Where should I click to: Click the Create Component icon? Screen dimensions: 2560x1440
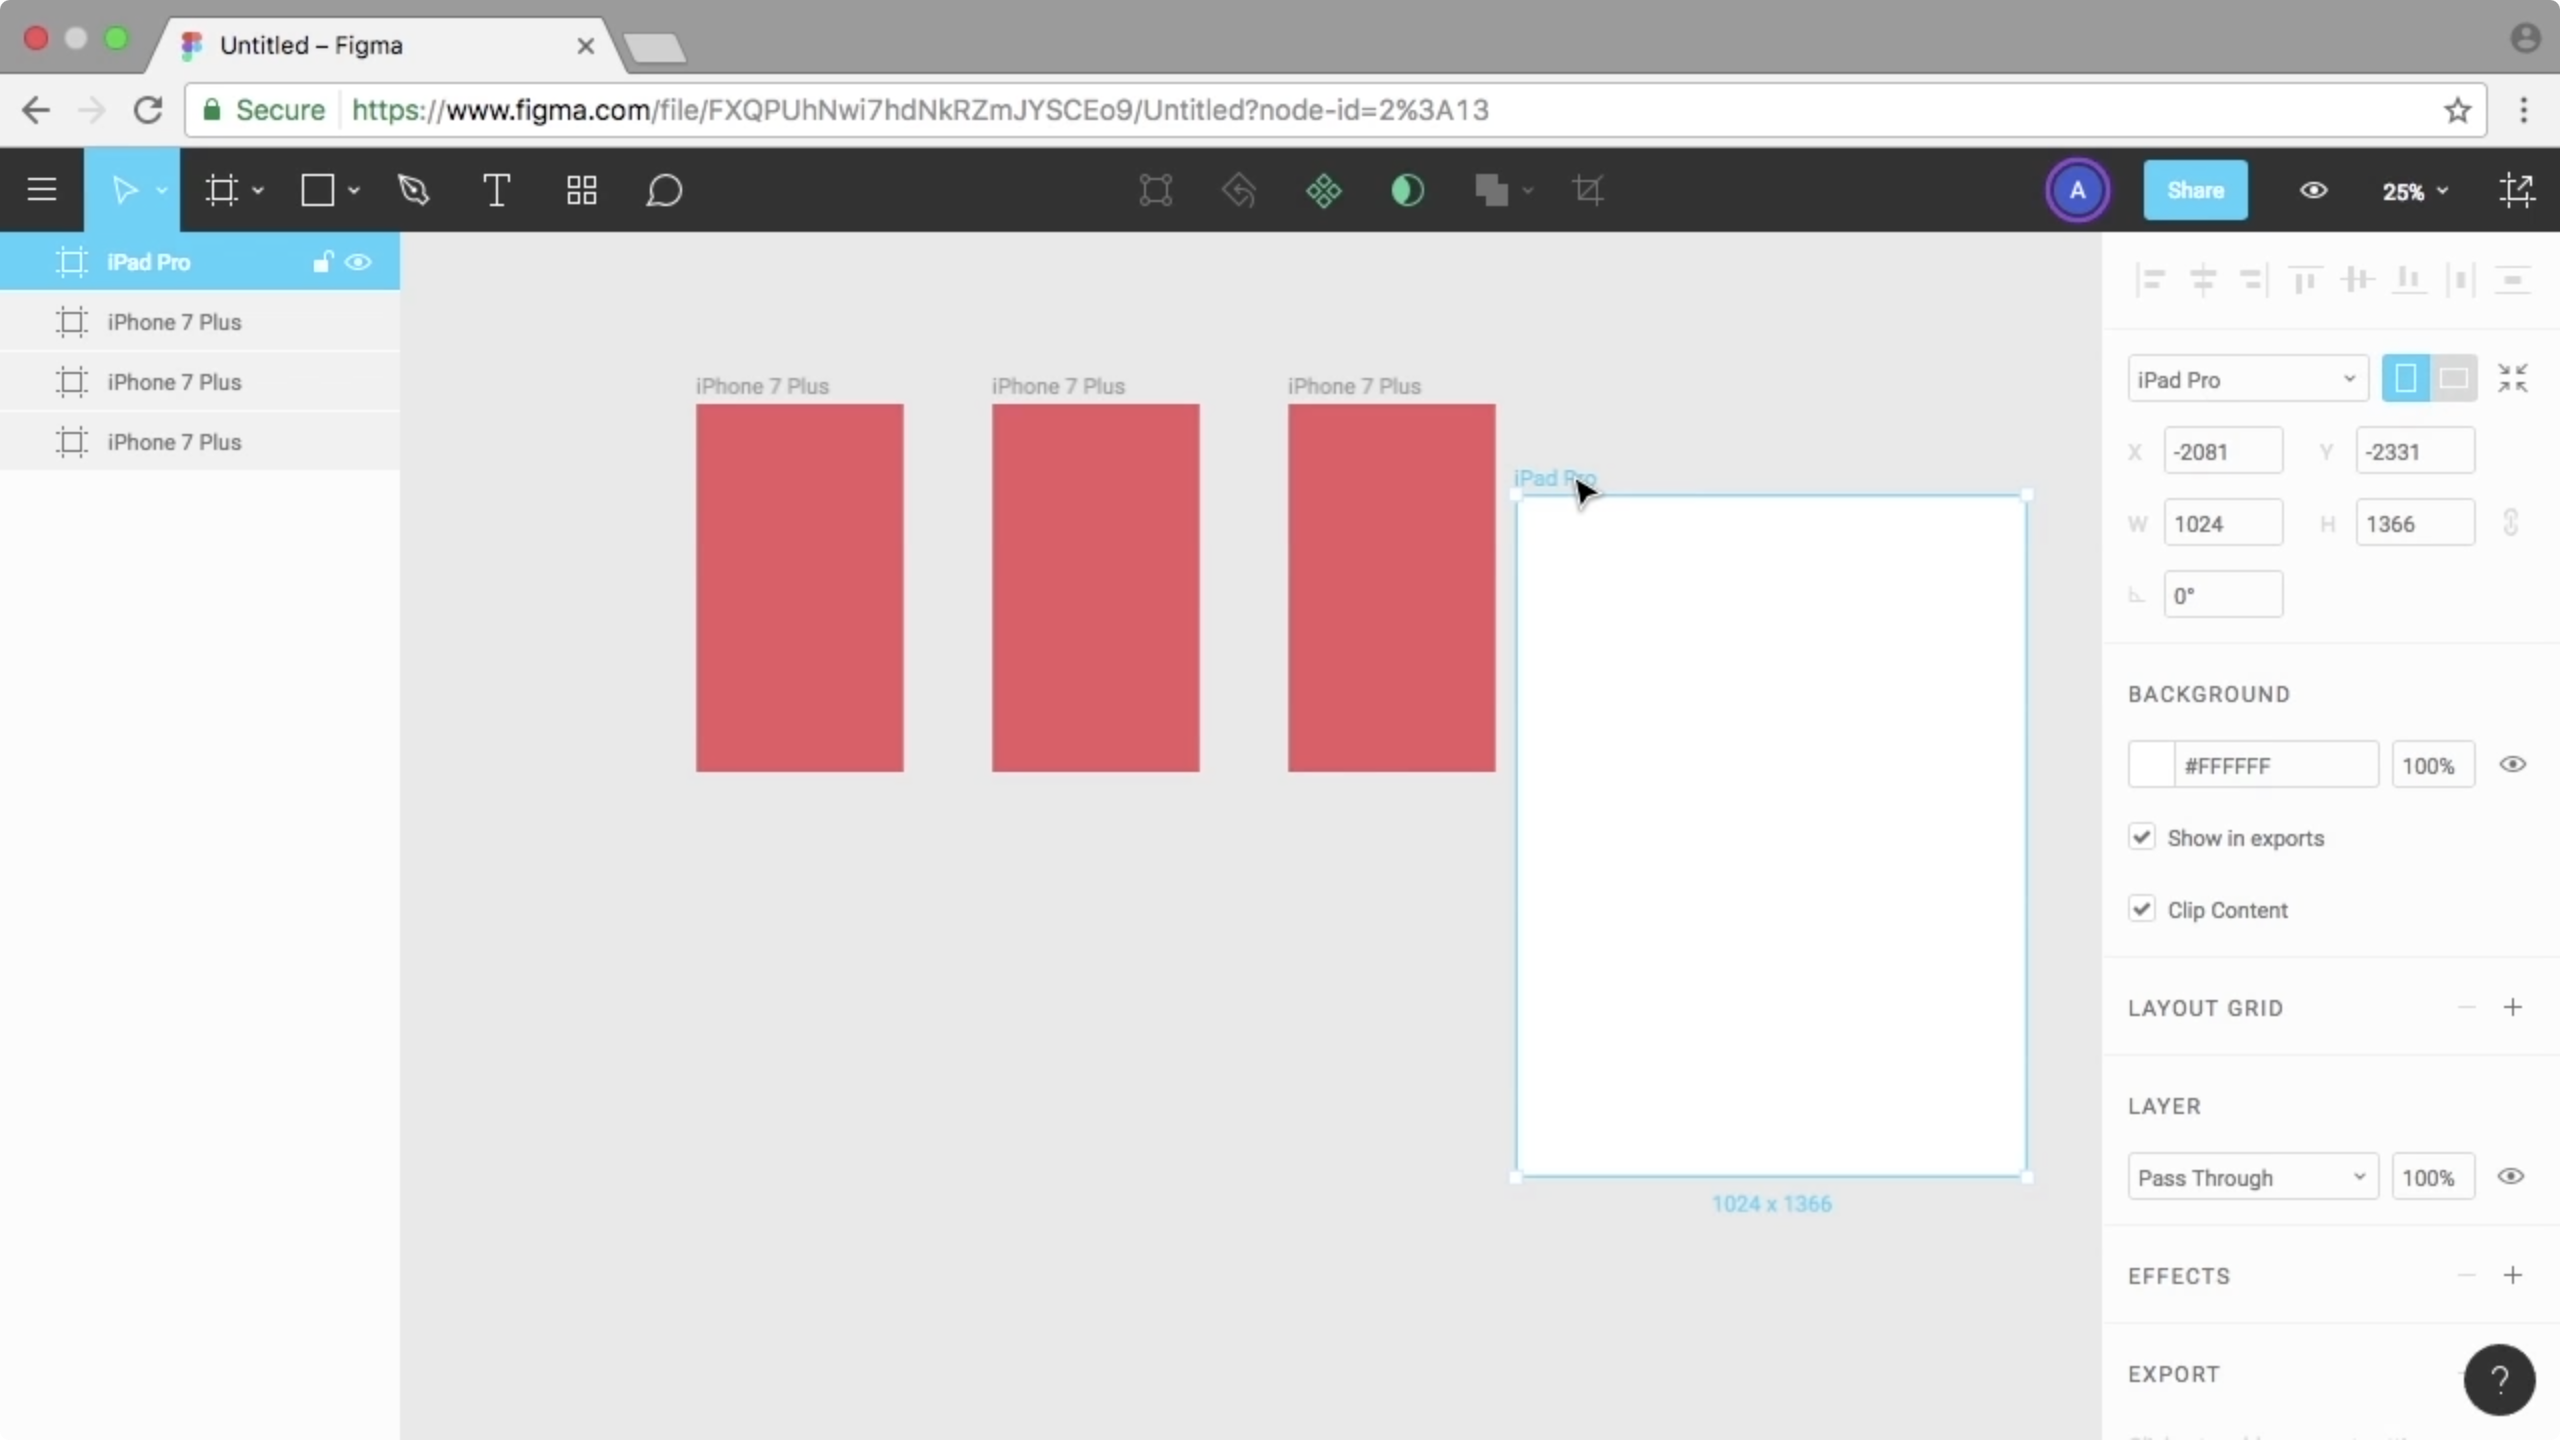point(1323,190)
